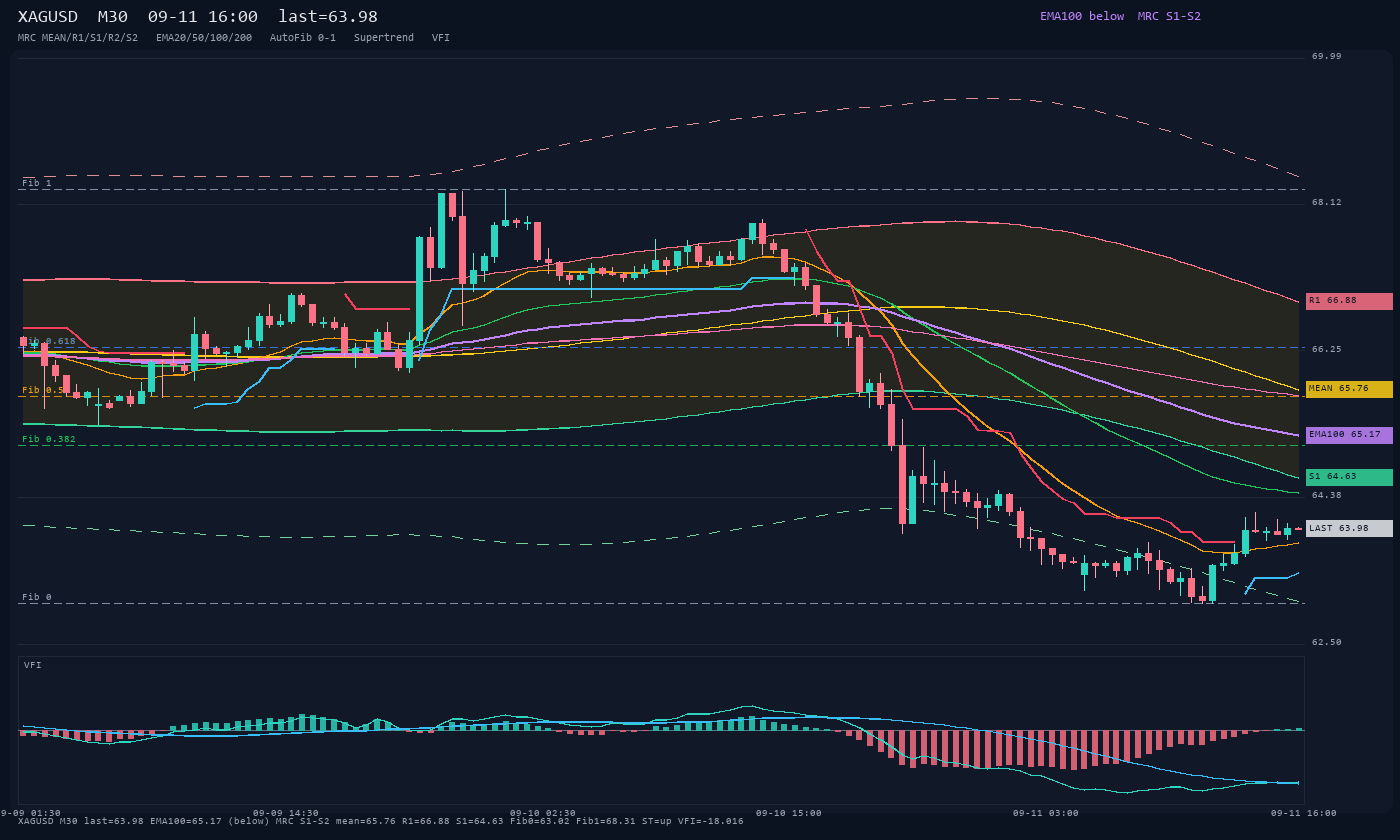Click 'ST=up' in the status line
This screenshot has height=840, width=1400.
(x=659, y=821)
